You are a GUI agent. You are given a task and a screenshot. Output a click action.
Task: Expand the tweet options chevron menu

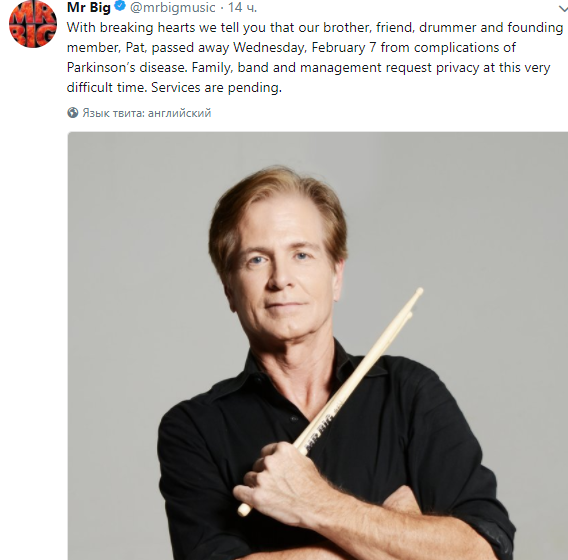[563, 9]
